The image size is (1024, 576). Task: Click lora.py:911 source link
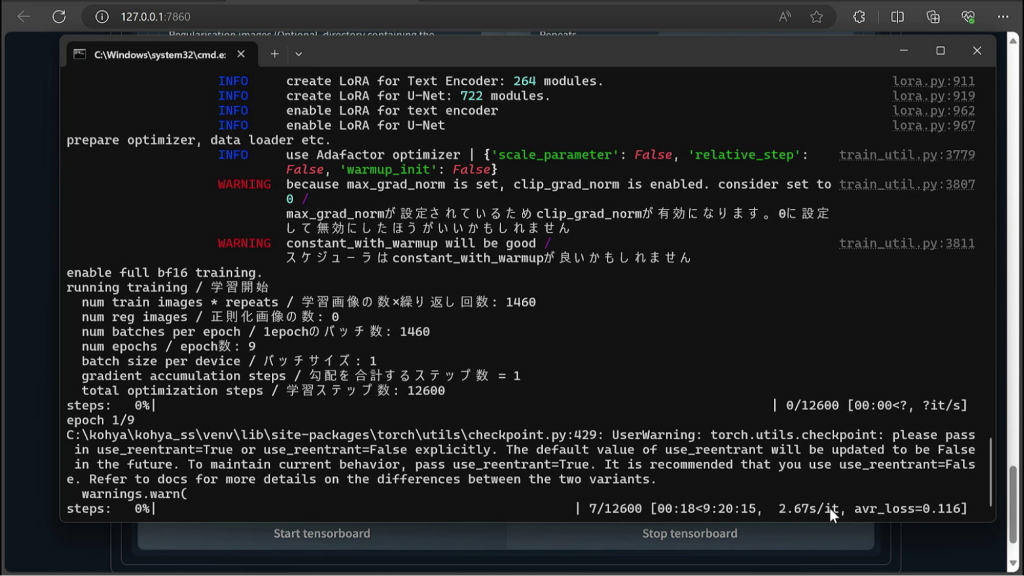click(934, 81)
